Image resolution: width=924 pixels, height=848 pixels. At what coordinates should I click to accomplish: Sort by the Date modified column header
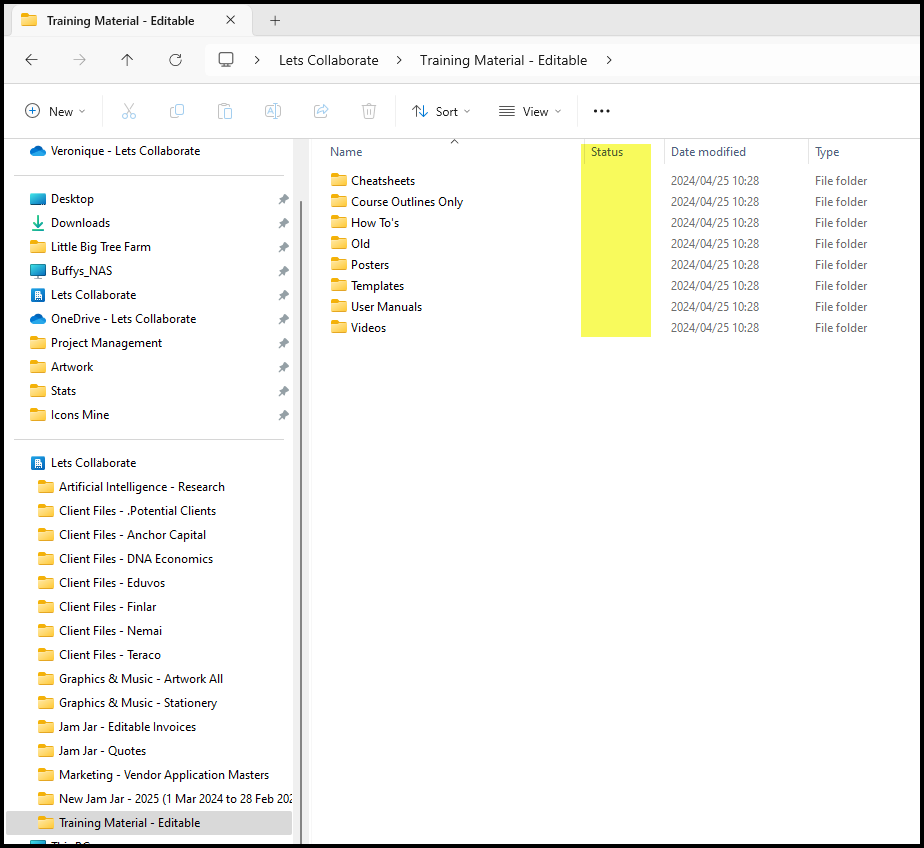(708, 152)
